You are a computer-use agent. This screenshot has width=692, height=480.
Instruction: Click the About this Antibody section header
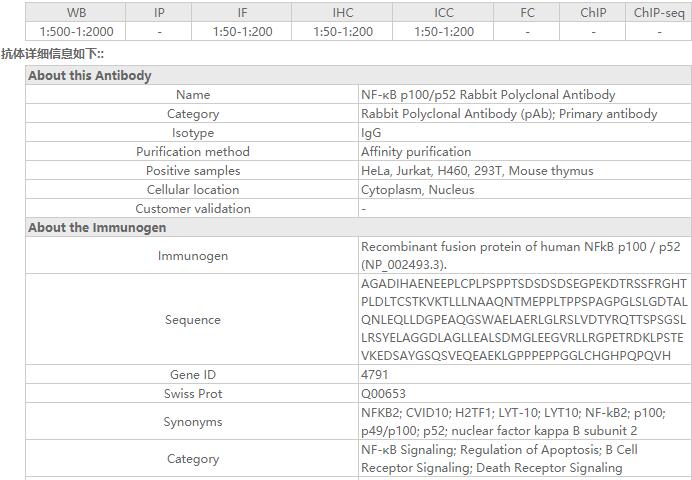90,76
